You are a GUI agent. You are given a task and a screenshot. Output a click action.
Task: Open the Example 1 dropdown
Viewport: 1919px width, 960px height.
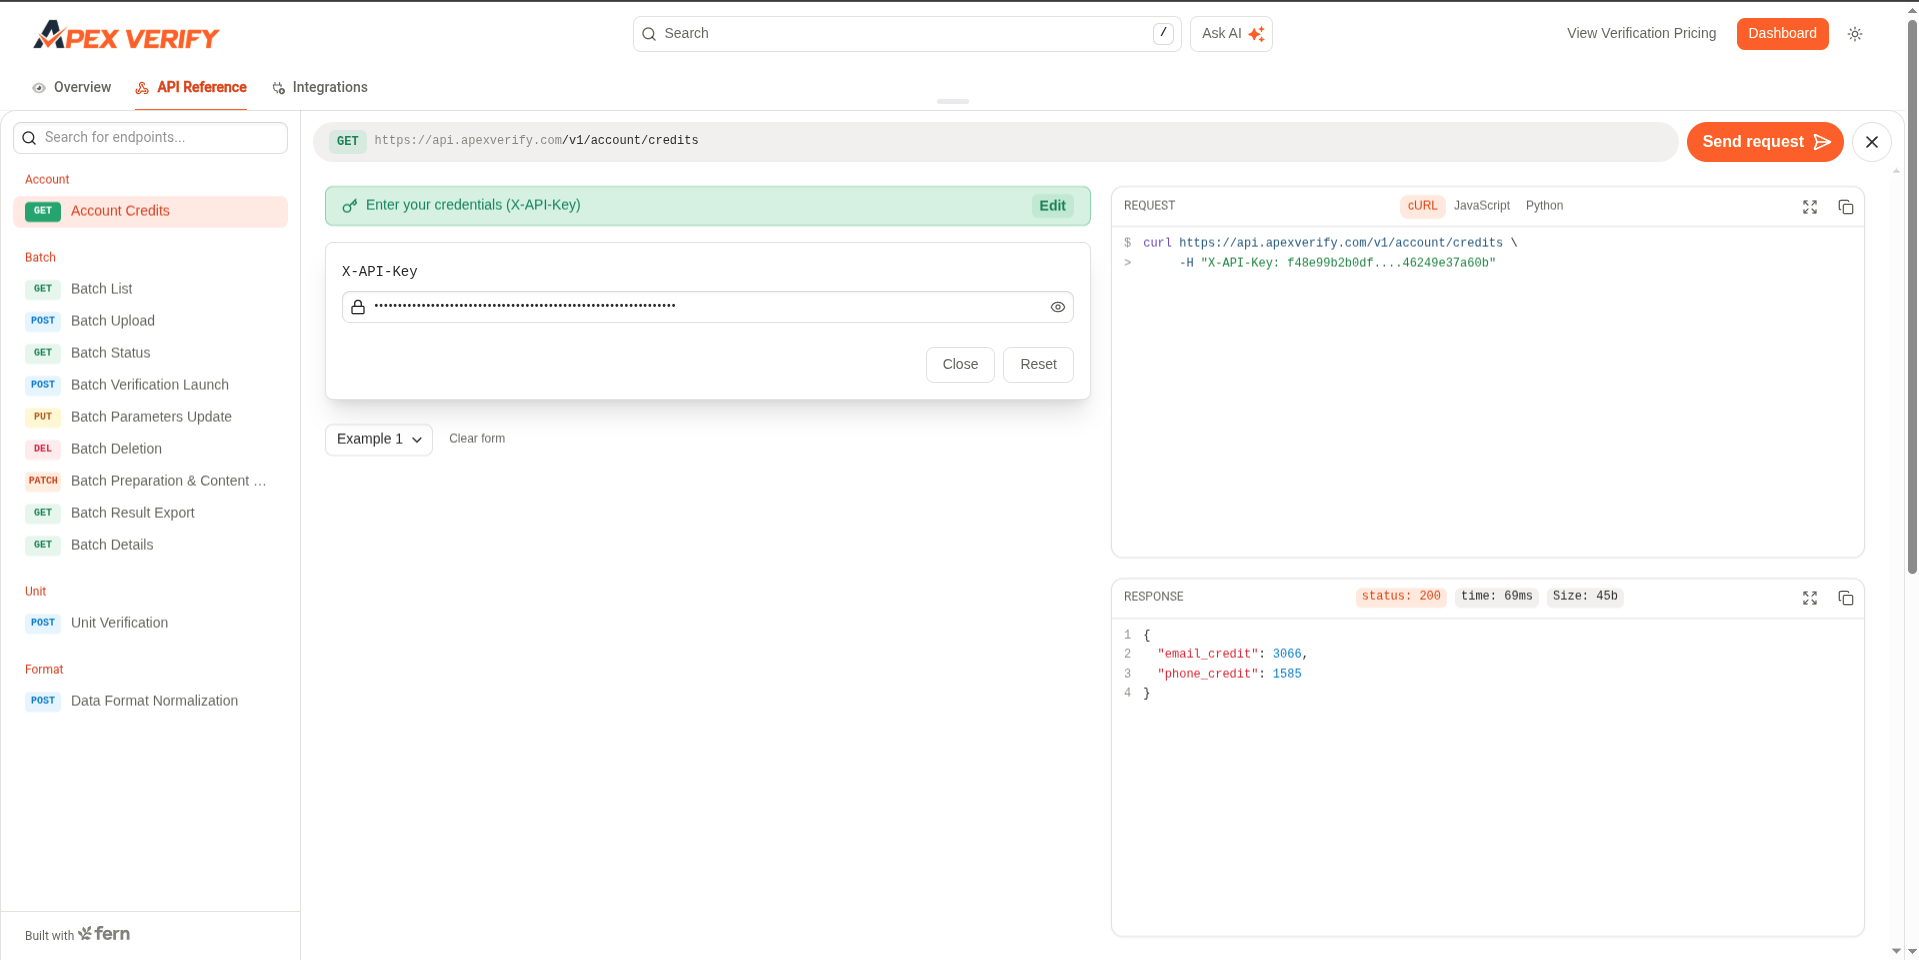tap(379, 440)
